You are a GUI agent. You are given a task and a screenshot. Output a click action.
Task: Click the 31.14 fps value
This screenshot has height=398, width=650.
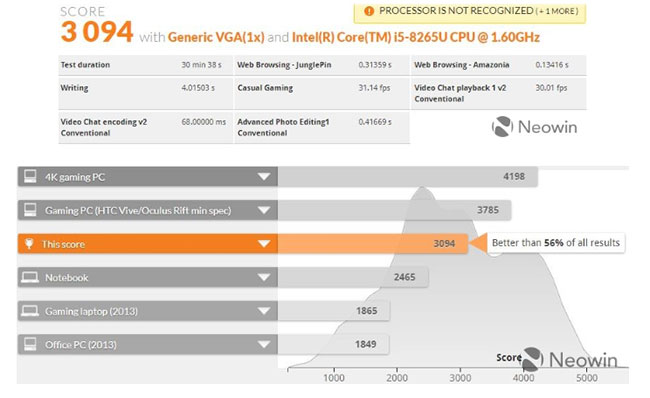(374, 88)
